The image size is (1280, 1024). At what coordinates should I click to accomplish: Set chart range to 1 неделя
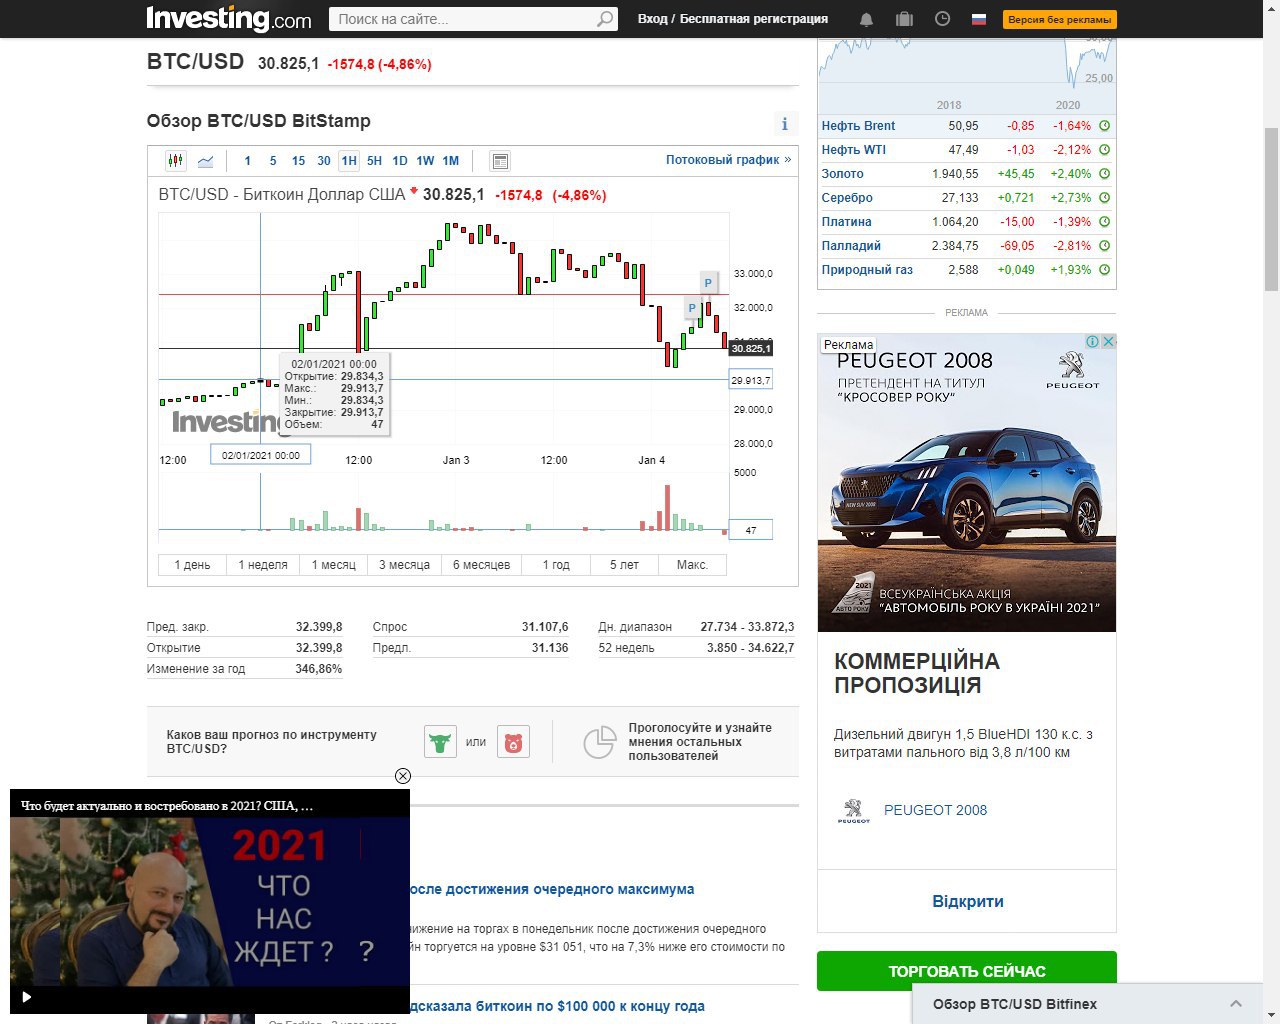tap(263, 565)
